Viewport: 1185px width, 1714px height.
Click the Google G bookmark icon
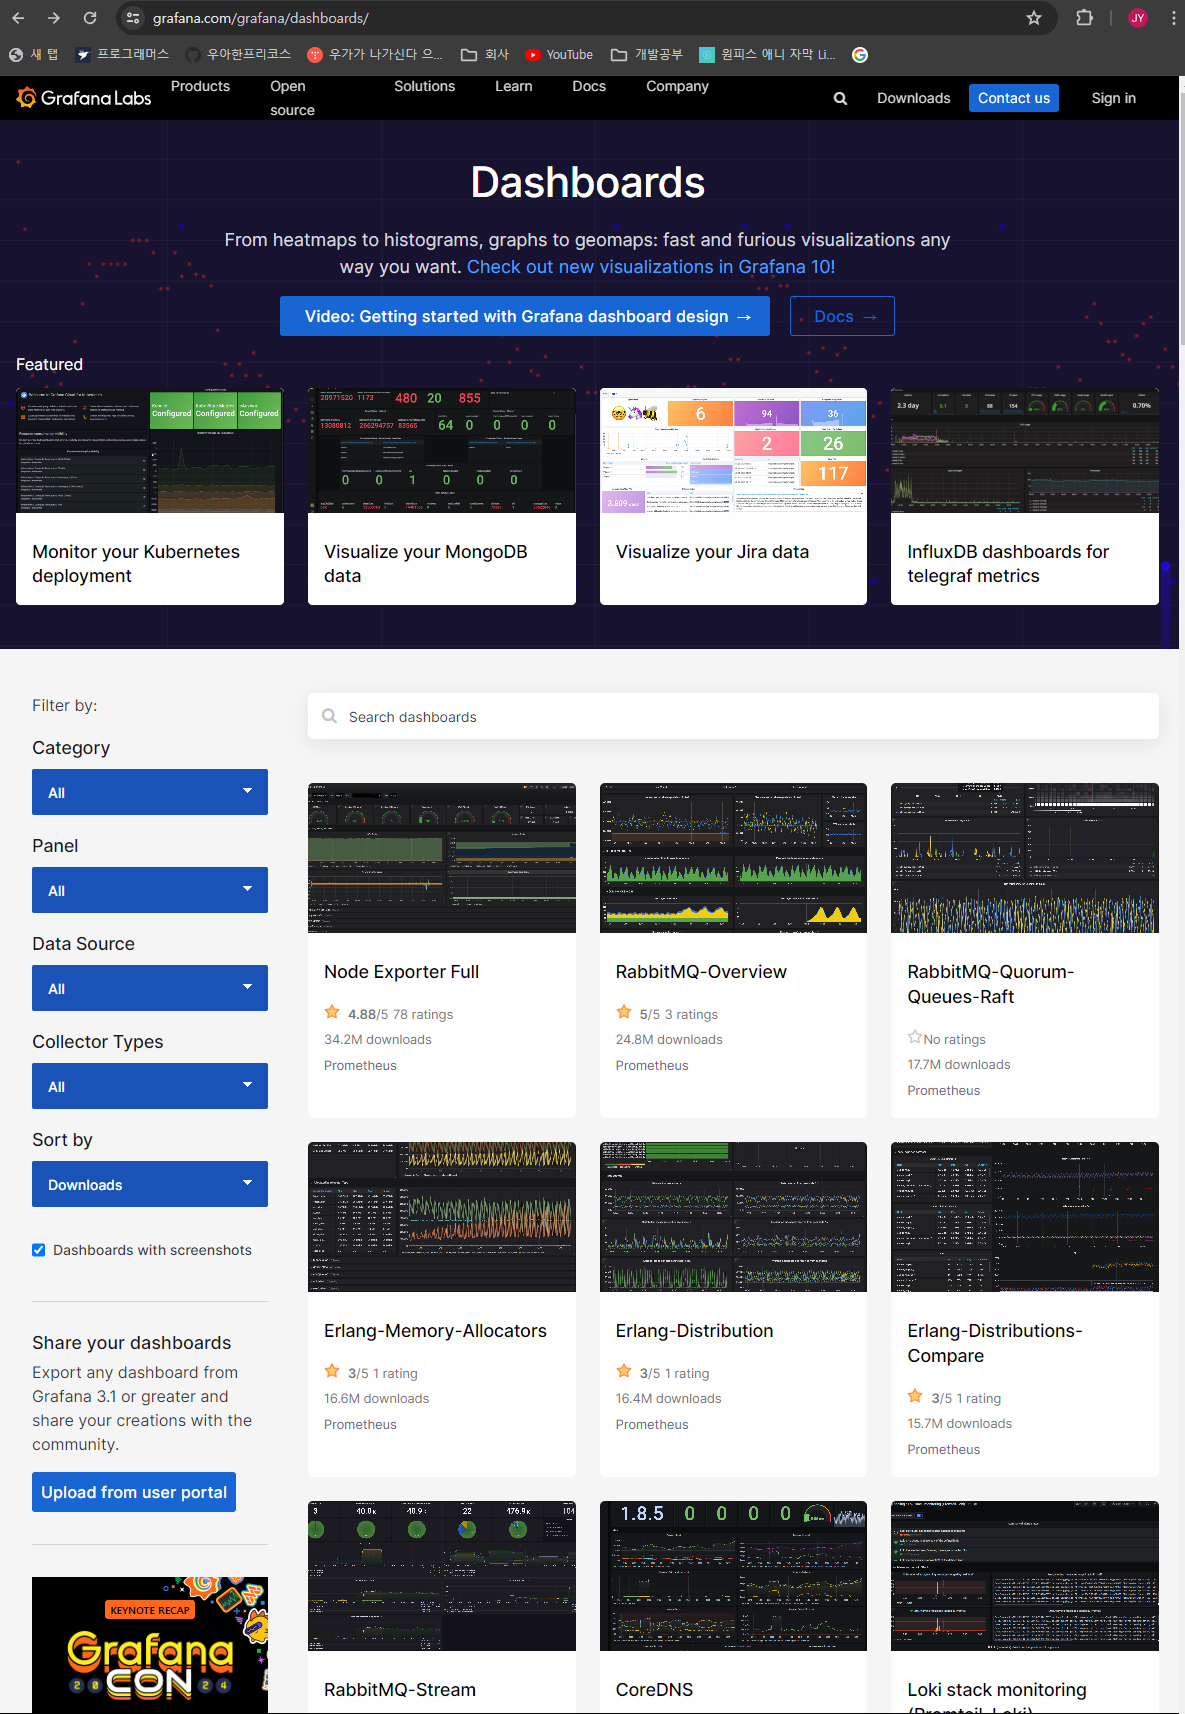coord(860,55)
